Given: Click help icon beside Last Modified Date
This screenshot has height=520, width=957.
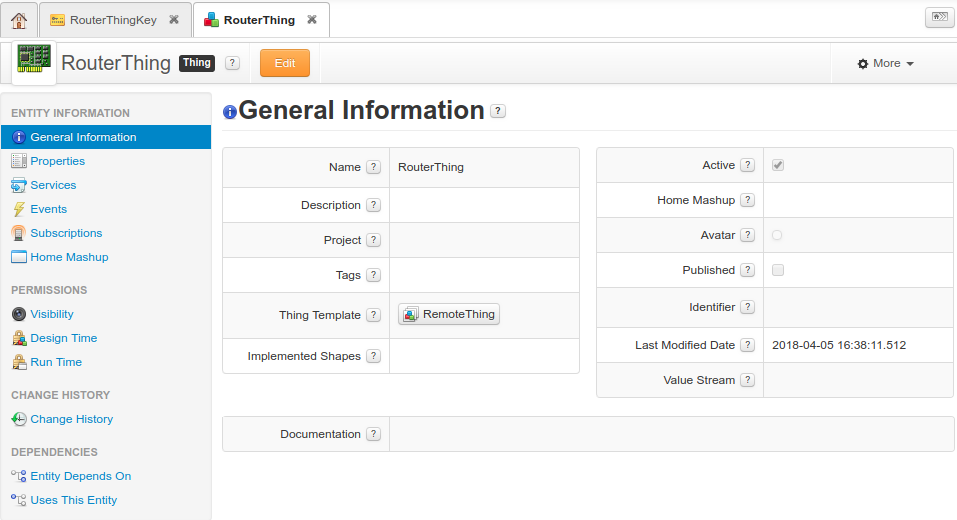Looking at the screenshot, I should pos(747,345).
